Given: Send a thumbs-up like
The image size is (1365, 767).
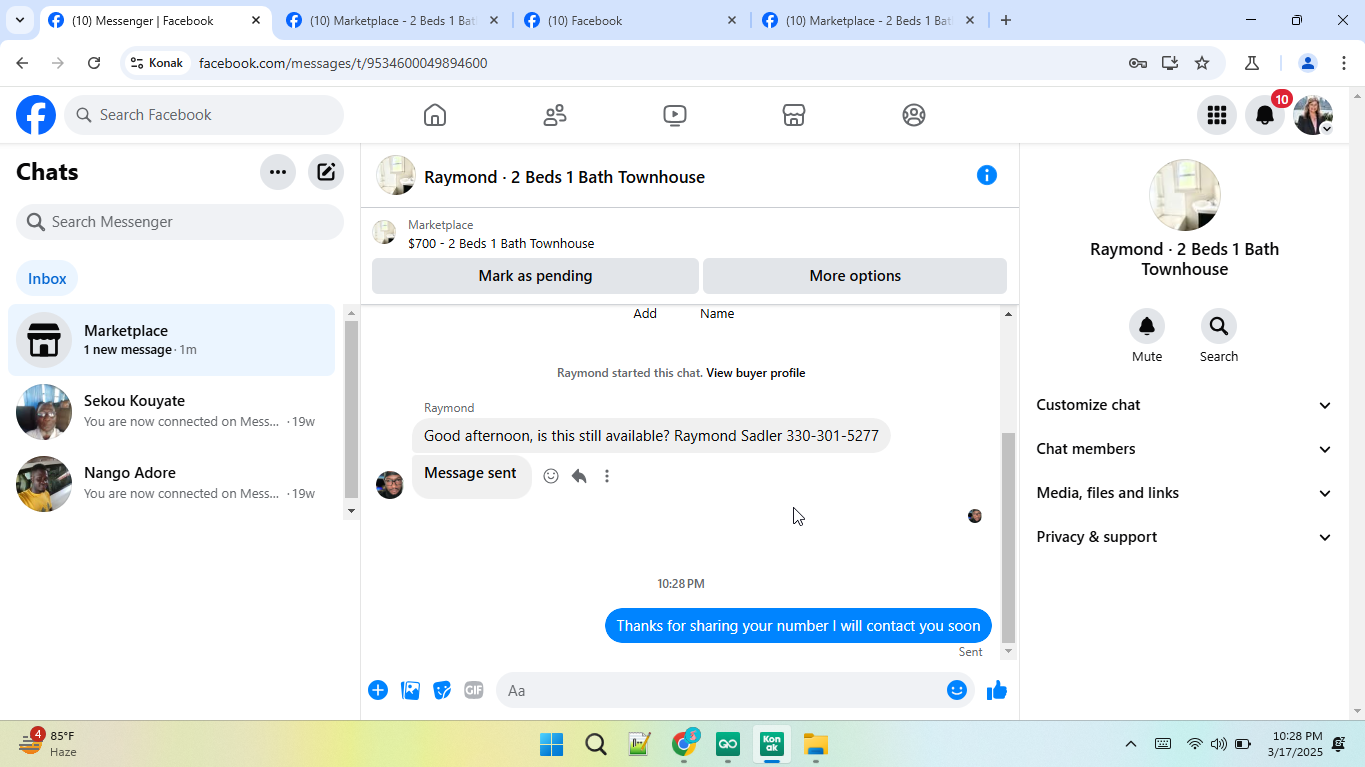Looking at the screenshot, I should (x=997, y=690).
